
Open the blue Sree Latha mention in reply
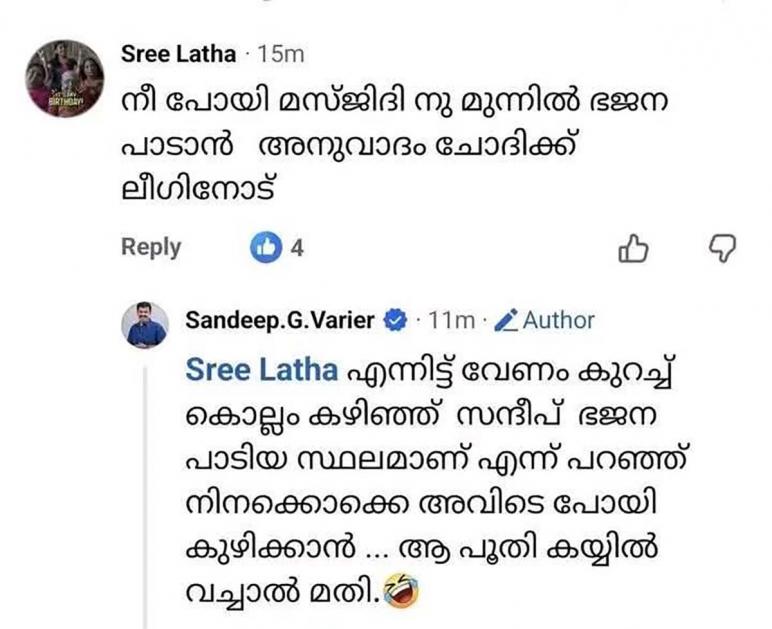pos(261,370)
